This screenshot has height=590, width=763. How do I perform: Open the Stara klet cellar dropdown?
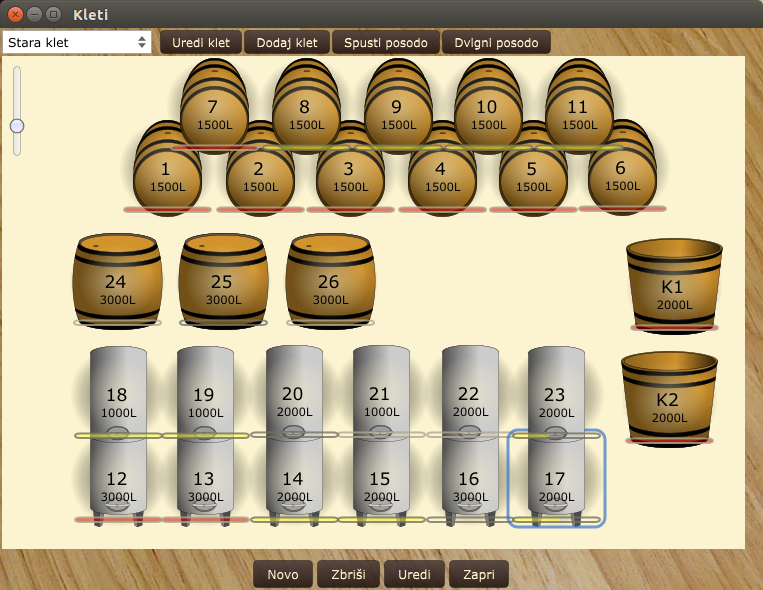coord(77,42)
